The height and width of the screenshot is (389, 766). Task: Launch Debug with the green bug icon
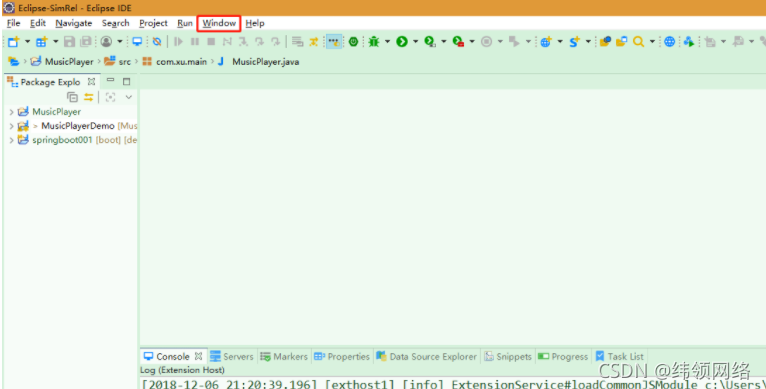[x=374, y=42]
